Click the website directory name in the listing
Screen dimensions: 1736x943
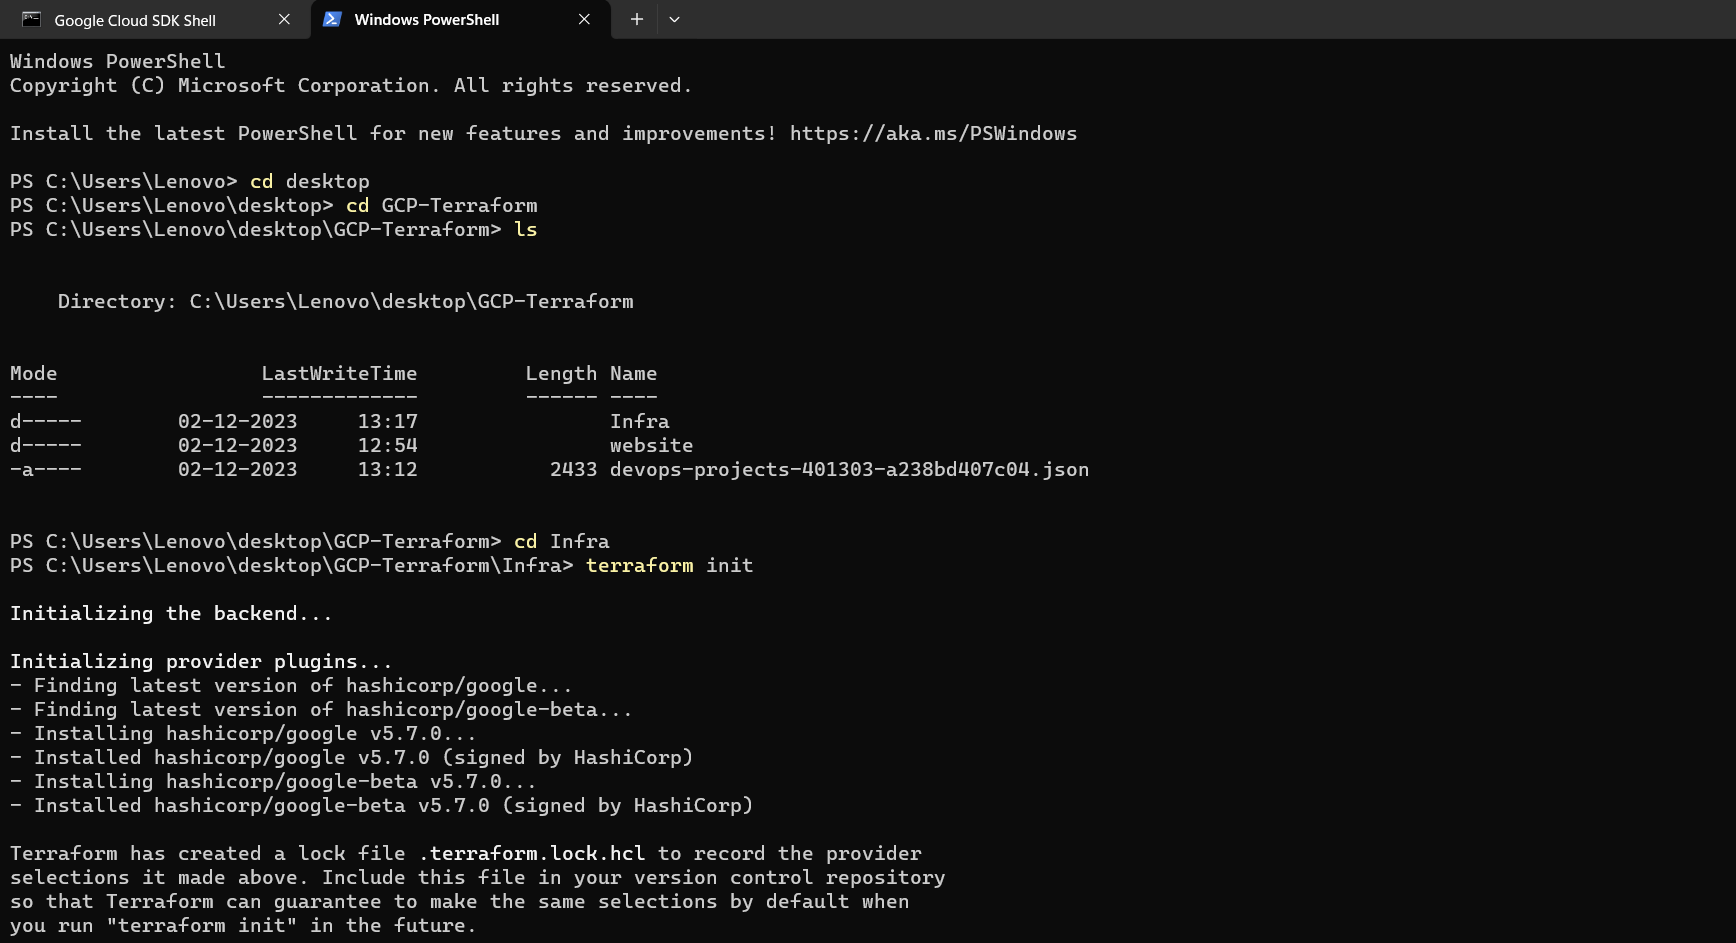click(651, 446)
